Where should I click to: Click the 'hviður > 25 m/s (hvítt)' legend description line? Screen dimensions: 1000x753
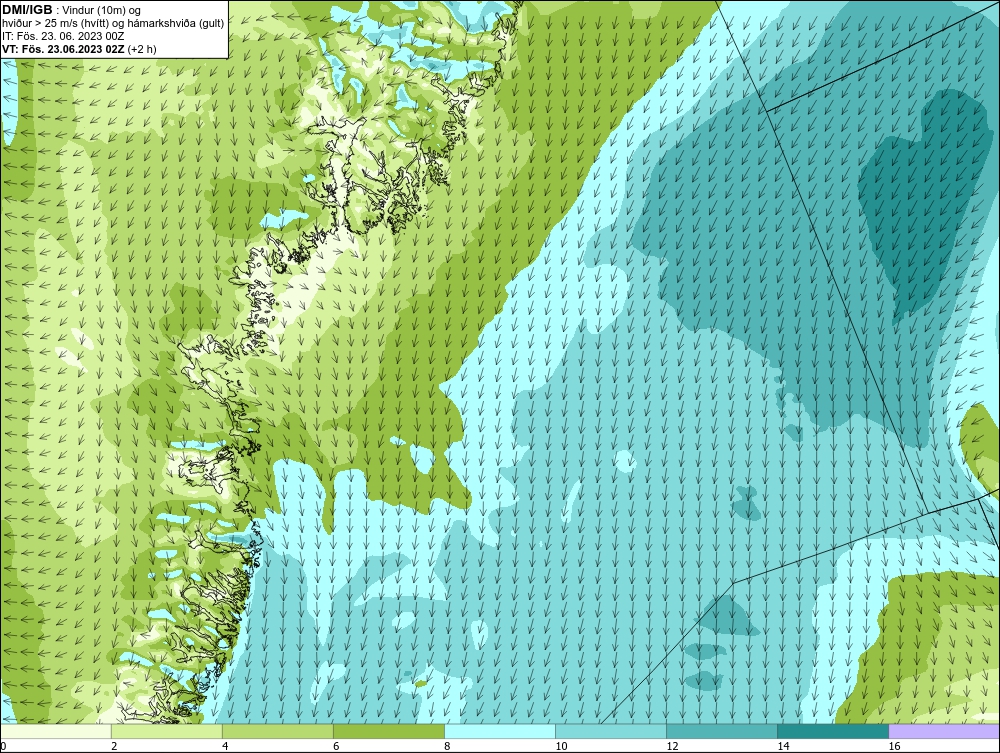[114, 23]
